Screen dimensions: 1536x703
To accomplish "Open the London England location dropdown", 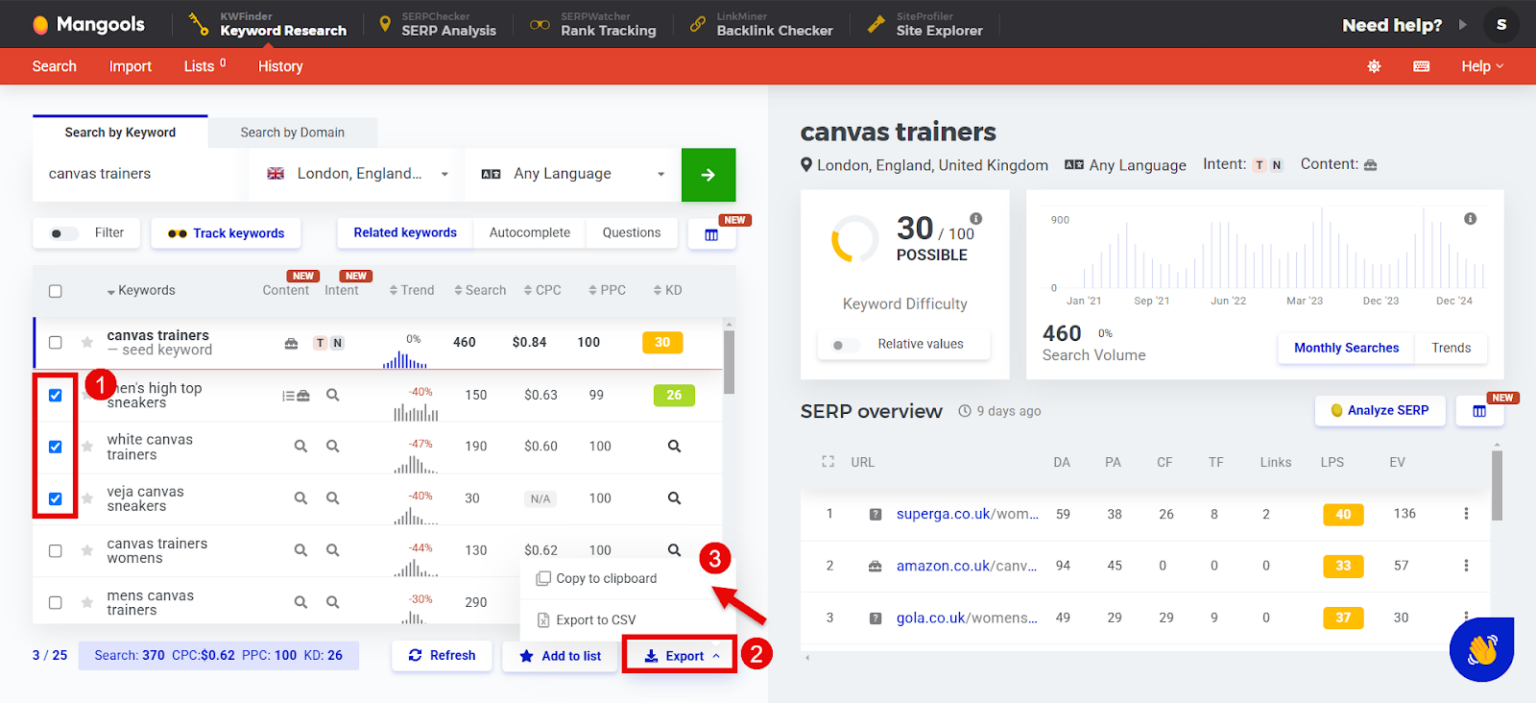I will [354, 173].
